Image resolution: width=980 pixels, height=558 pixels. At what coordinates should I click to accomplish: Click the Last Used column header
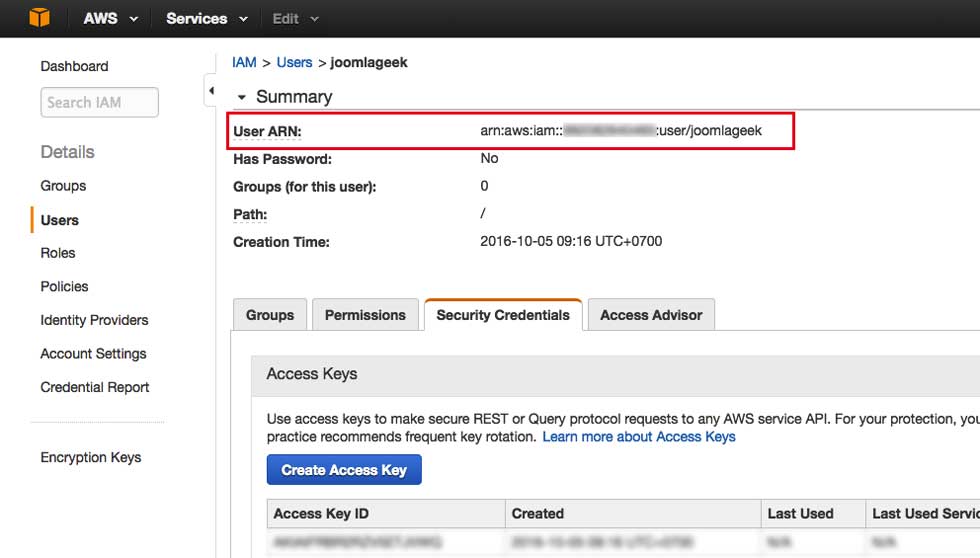coord(813,514)
